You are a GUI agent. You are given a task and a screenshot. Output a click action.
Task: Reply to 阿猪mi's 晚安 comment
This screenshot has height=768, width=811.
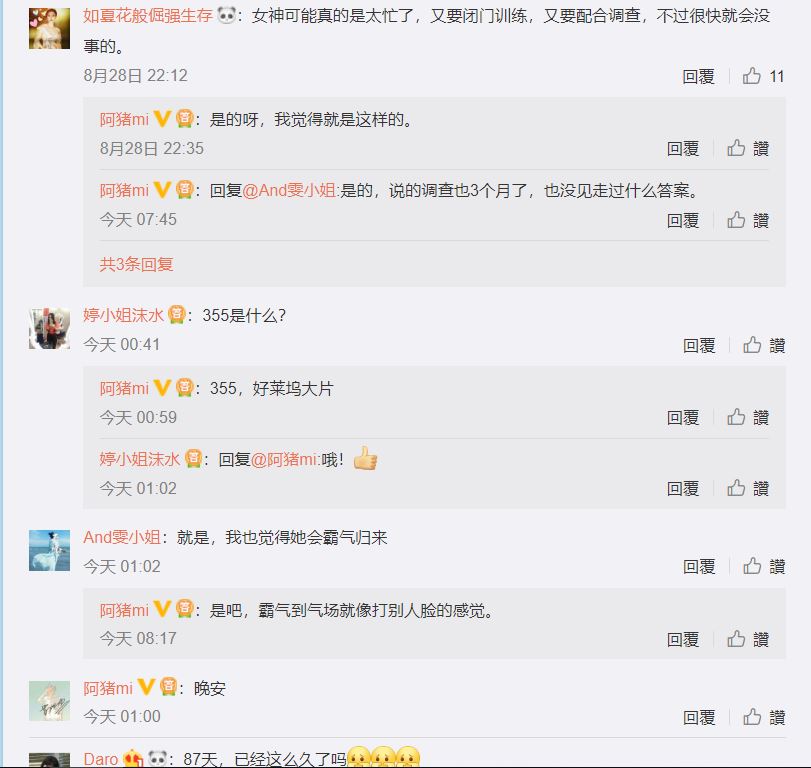tap(699, 717)
